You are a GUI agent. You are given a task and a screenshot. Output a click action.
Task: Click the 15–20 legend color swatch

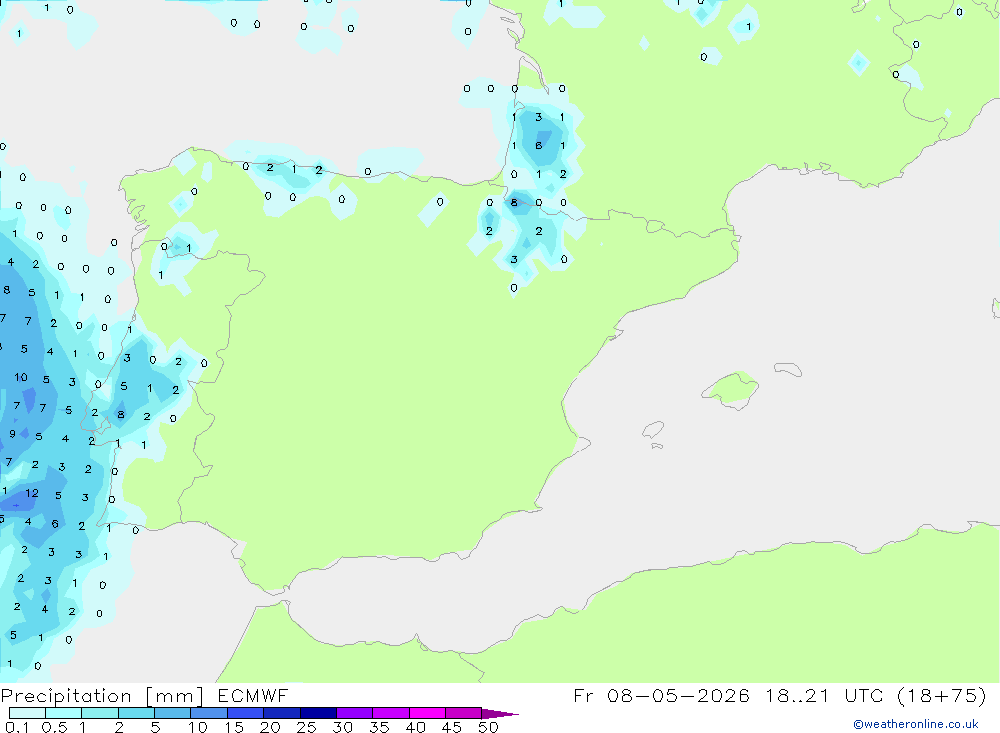click(245, 713)
